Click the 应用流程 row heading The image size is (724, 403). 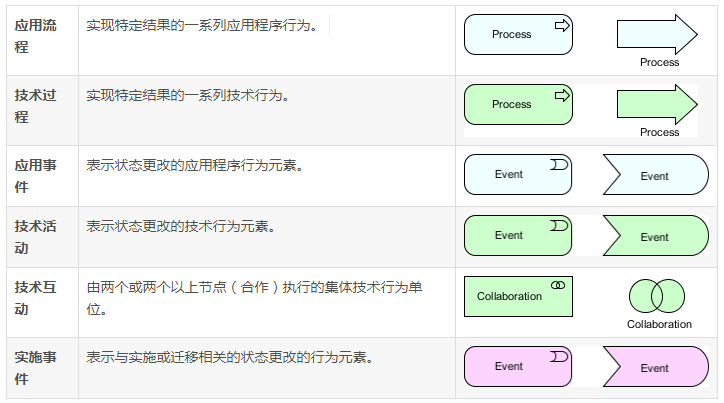(x=35, y=36)
